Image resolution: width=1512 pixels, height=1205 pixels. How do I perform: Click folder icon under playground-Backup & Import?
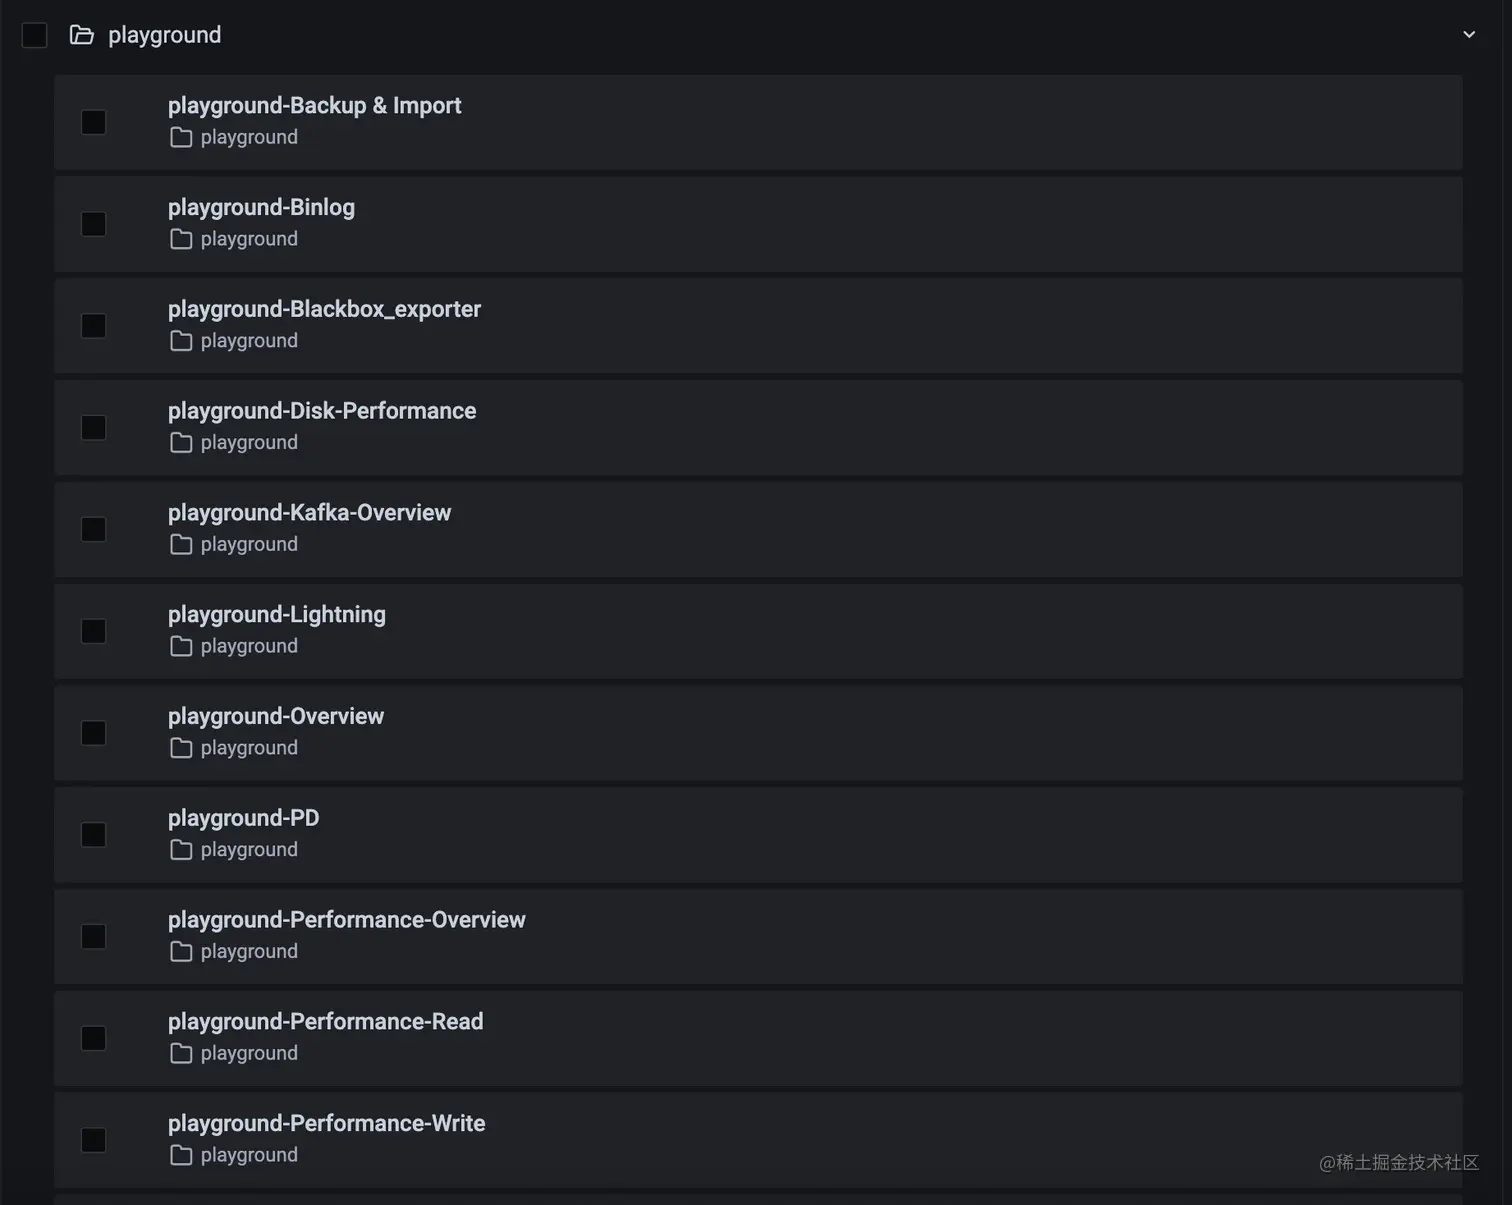tap(181, 138)
